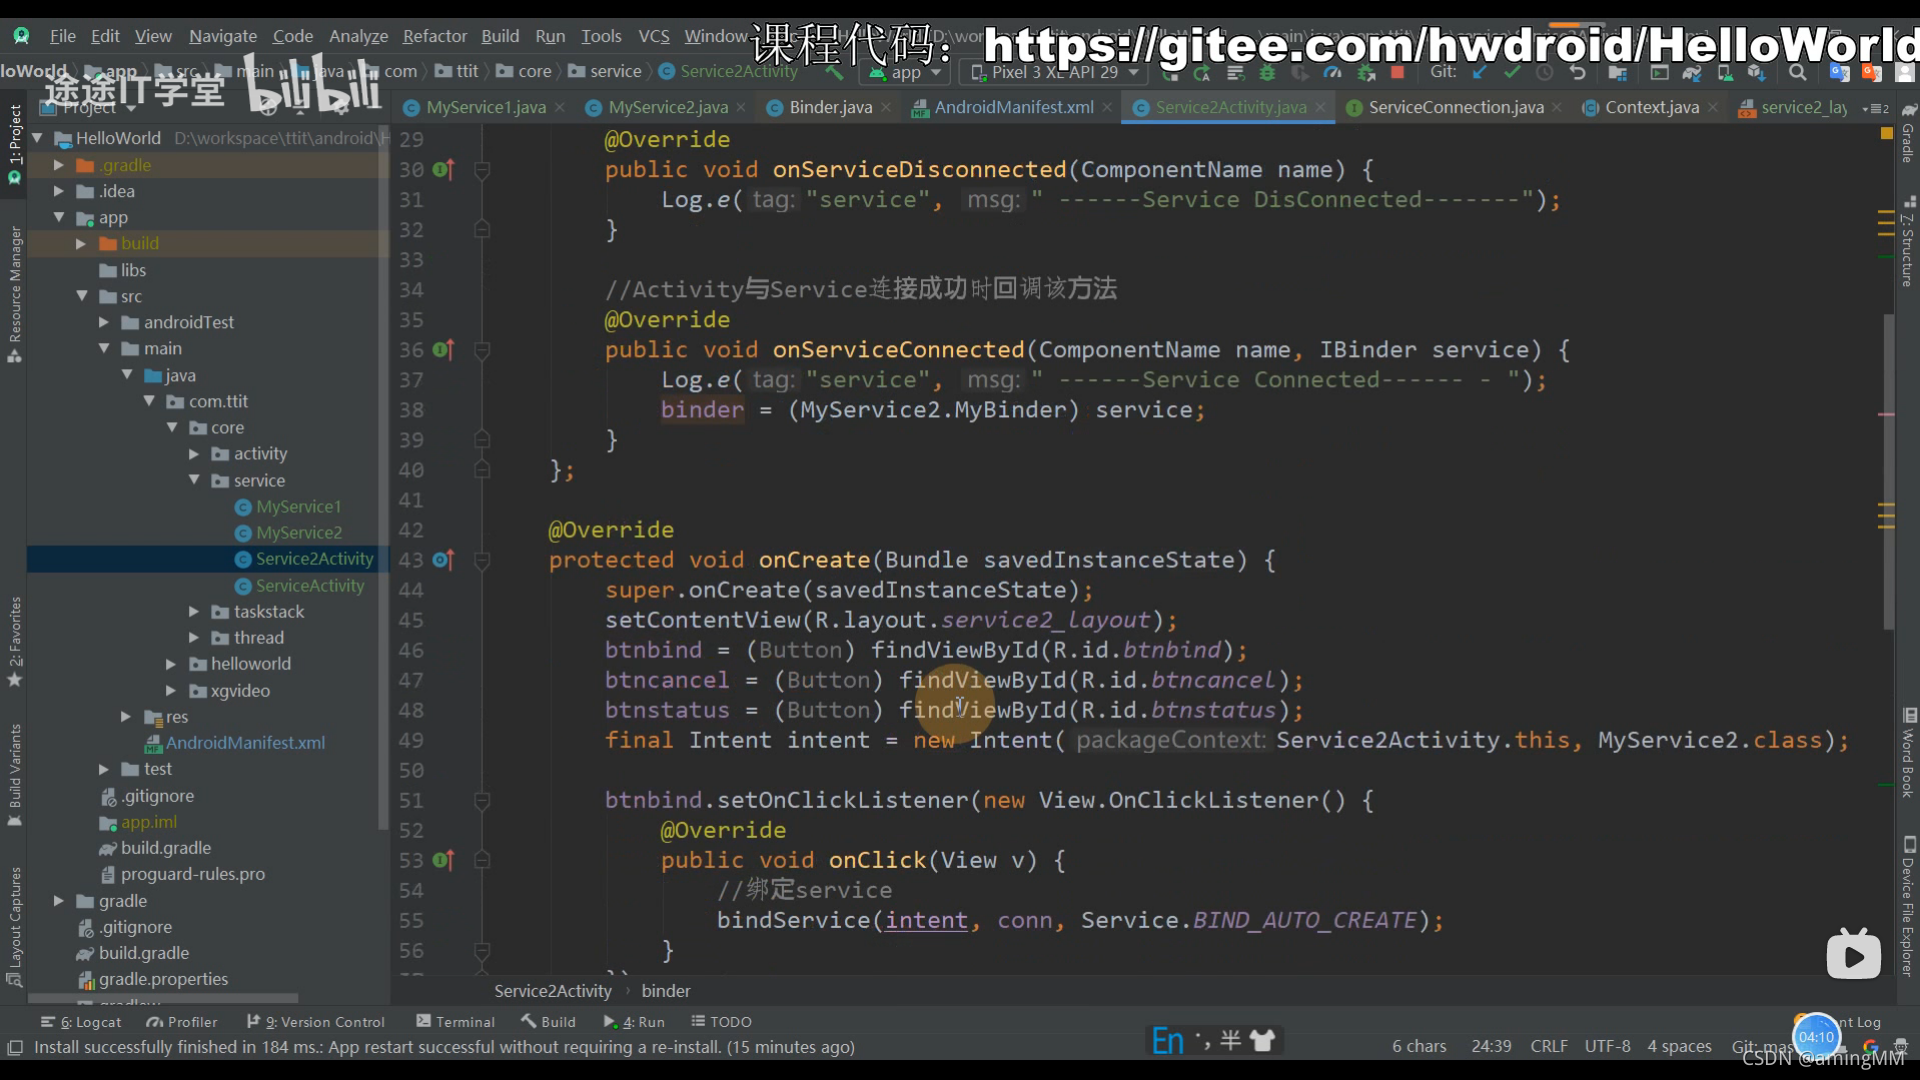Viewport: 1920px width, 1080px height.
Task: Click the Git Revert arrow icon
Action: (1577, 72)
